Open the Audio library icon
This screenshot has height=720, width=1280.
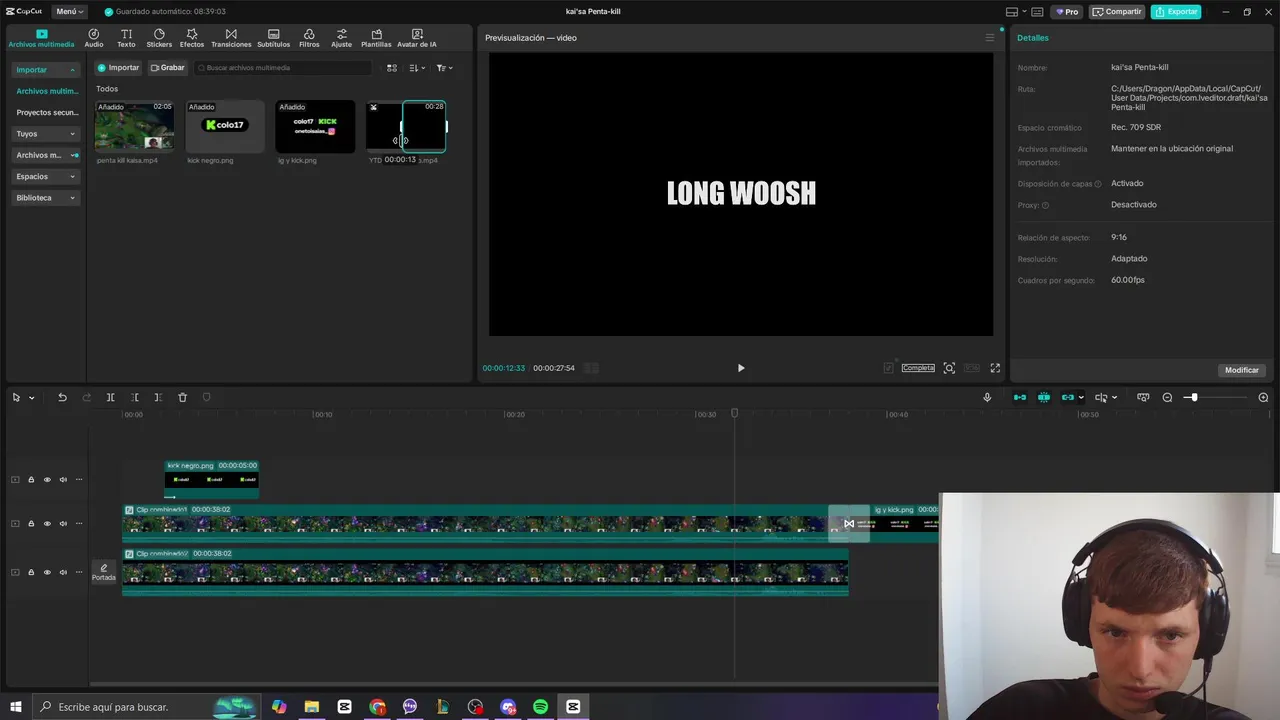pos(94,38)
